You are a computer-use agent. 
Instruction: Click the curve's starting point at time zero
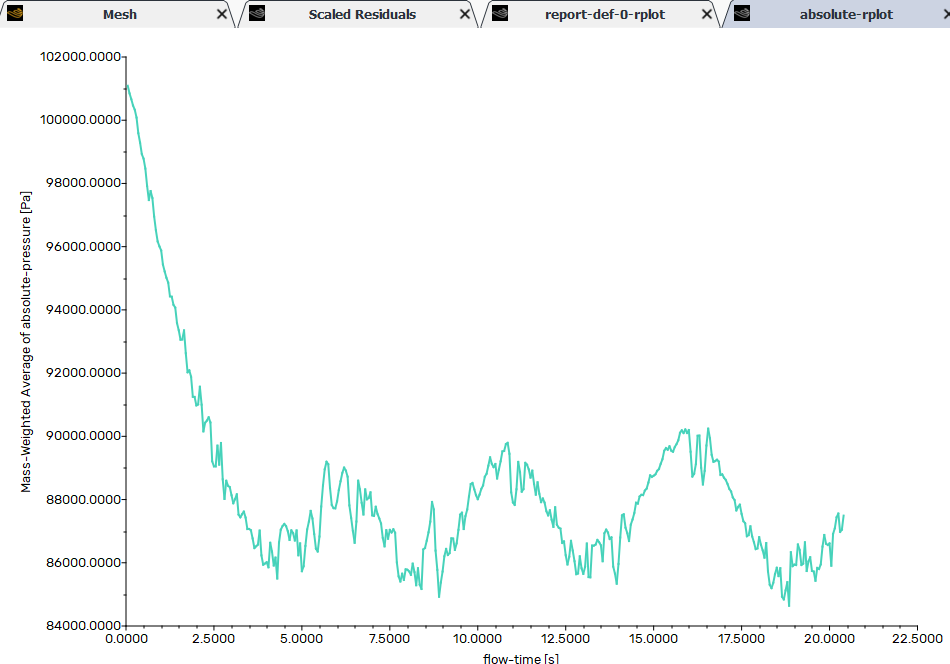[x=127, y=85]
